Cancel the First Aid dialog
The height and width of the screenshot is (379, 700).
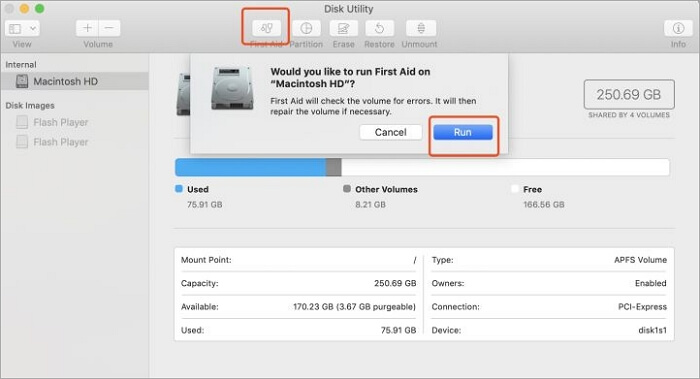coord(391,132)
